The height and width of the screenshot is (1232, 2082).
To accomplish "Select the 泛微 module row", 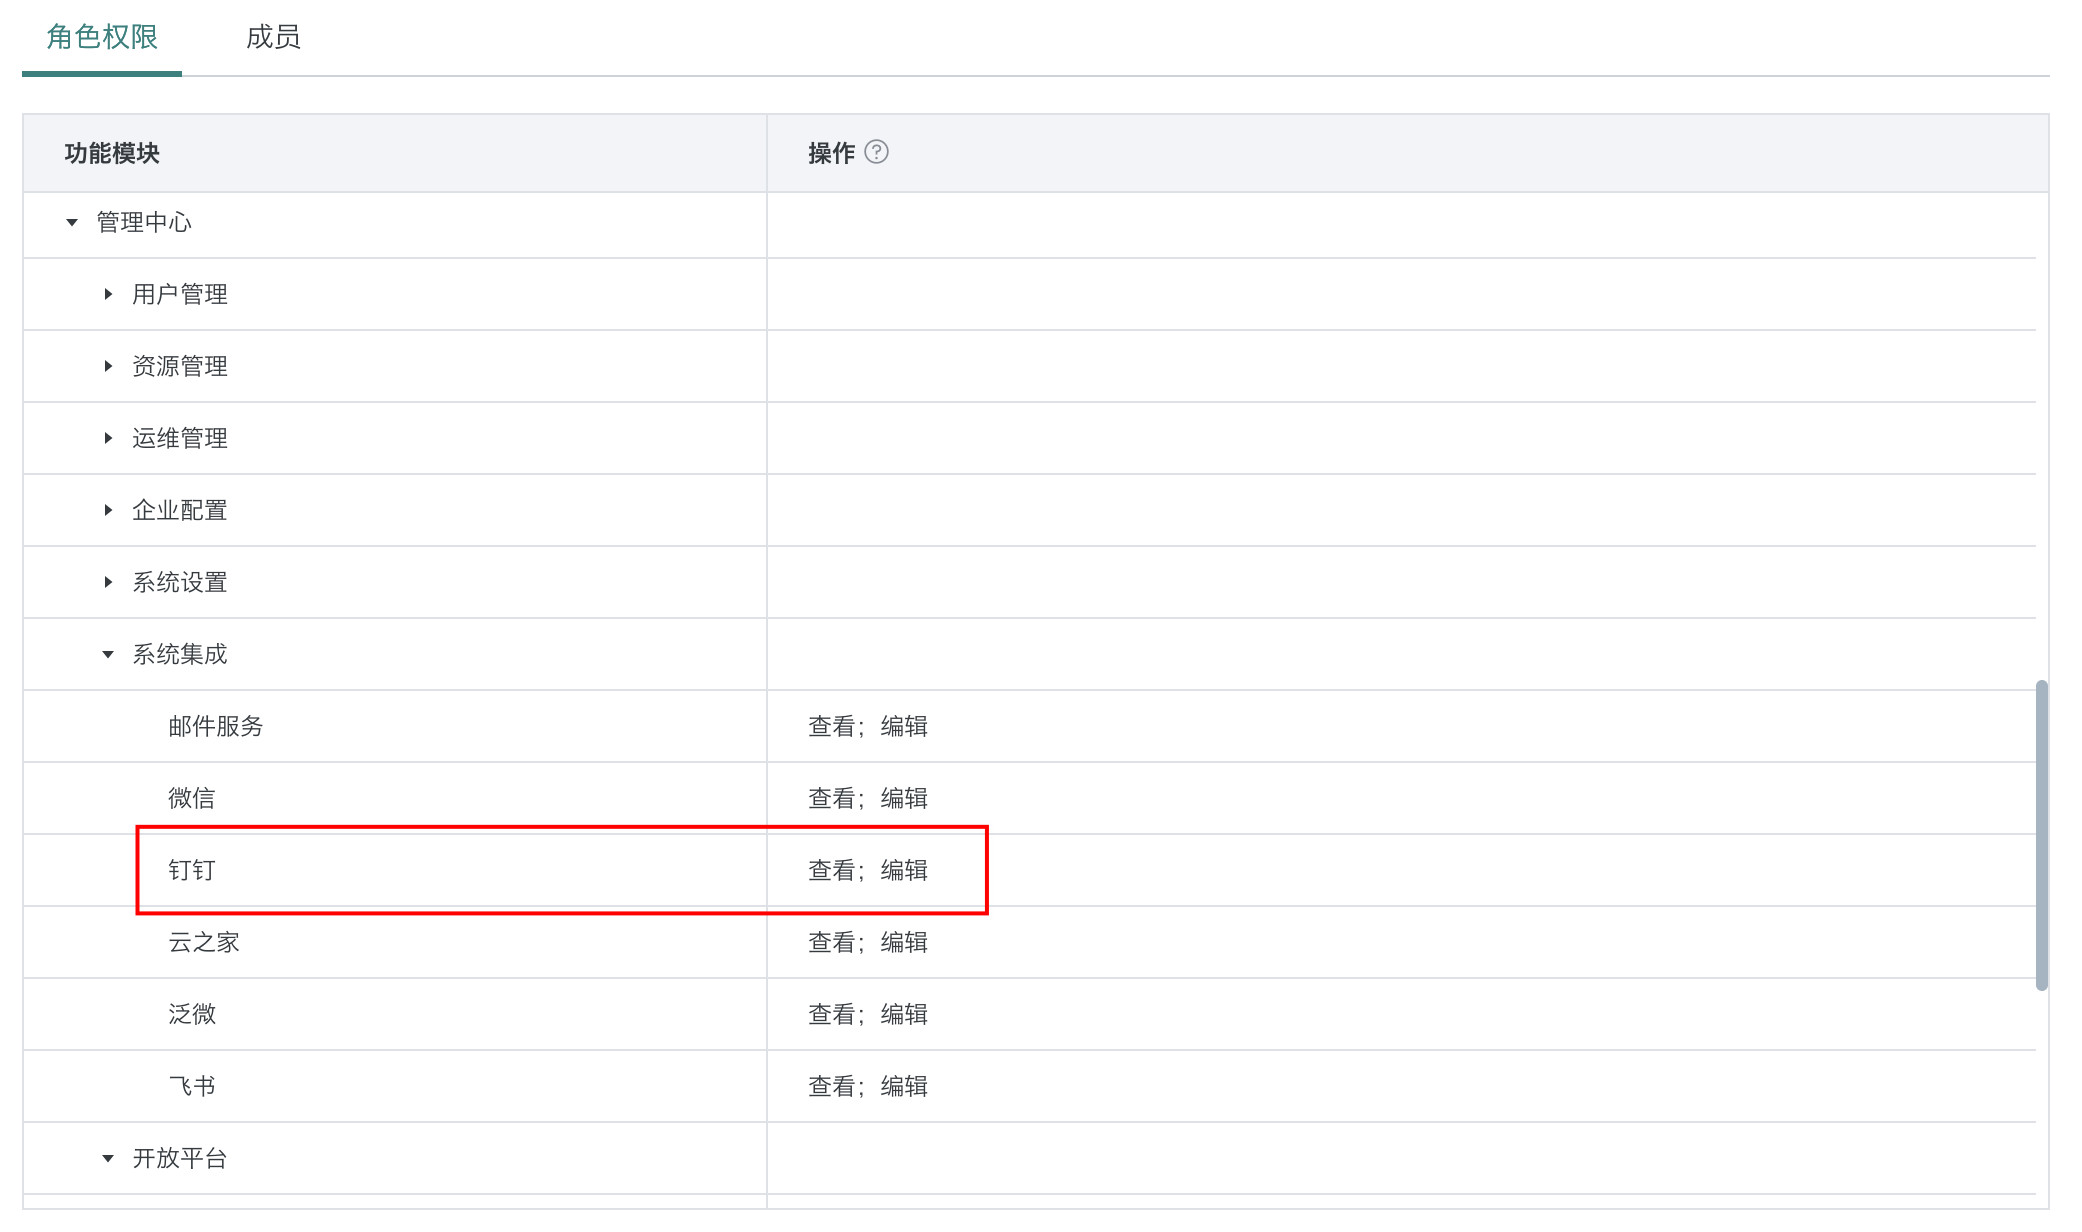I will coord(192,1014).
